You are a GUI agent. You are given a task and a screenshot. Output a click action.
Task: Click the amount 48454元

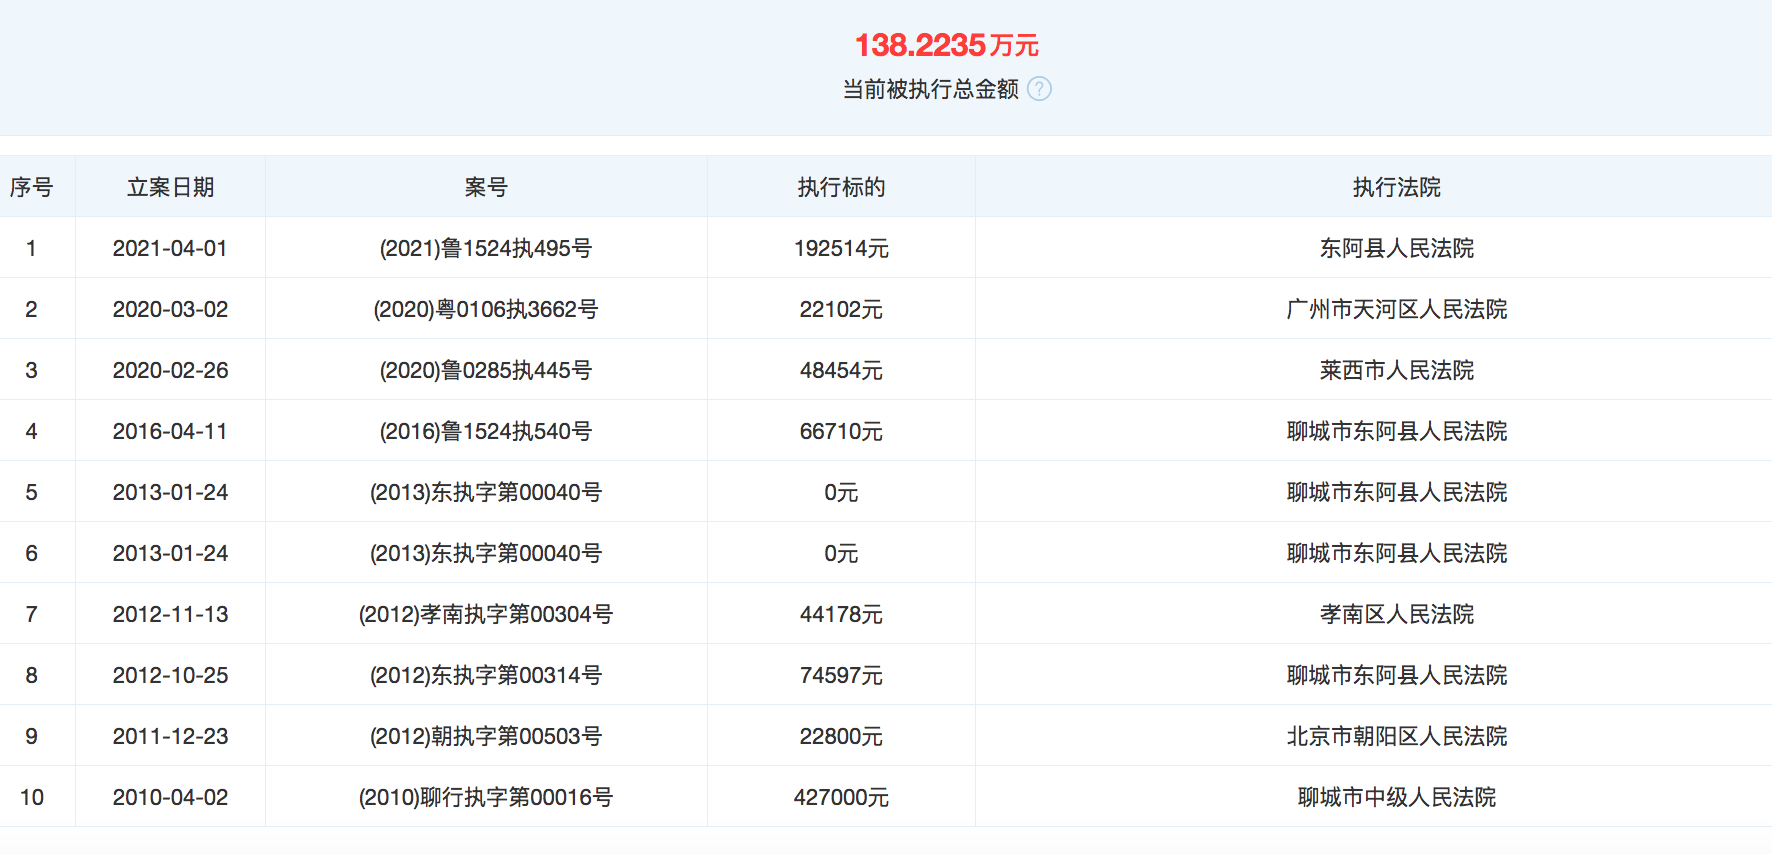(841, 370)
